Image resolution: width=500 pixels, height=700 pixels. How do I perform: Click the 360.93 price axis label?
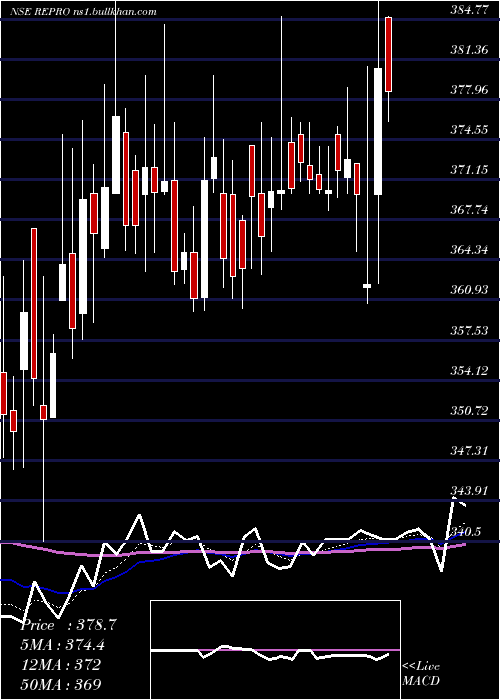click(x=469, y=290)
